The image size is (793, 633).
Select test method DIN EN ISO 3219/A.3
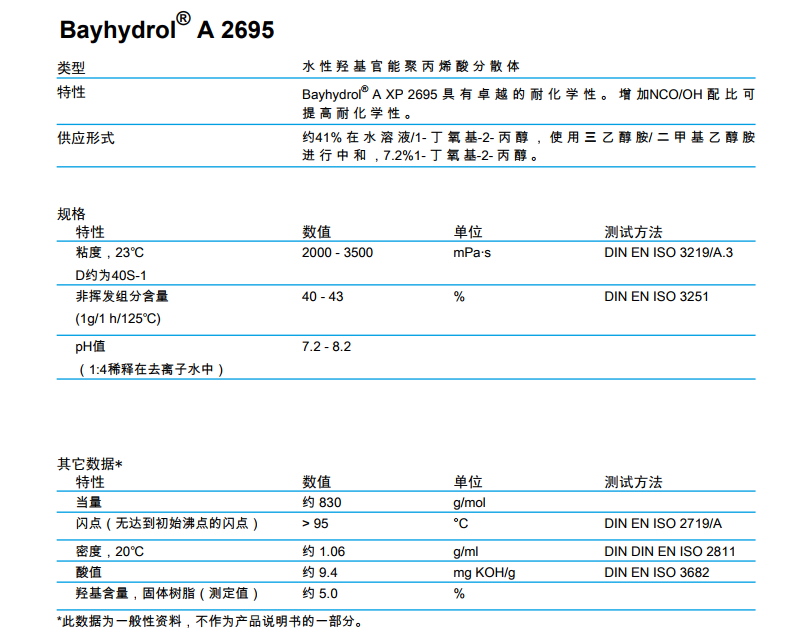click(x=668, y=253)
